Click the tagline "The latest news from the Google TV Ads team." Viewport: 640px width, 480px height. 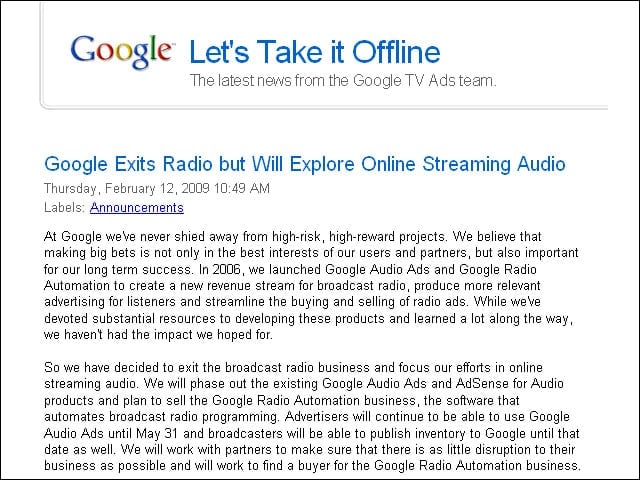click(343, 80)
